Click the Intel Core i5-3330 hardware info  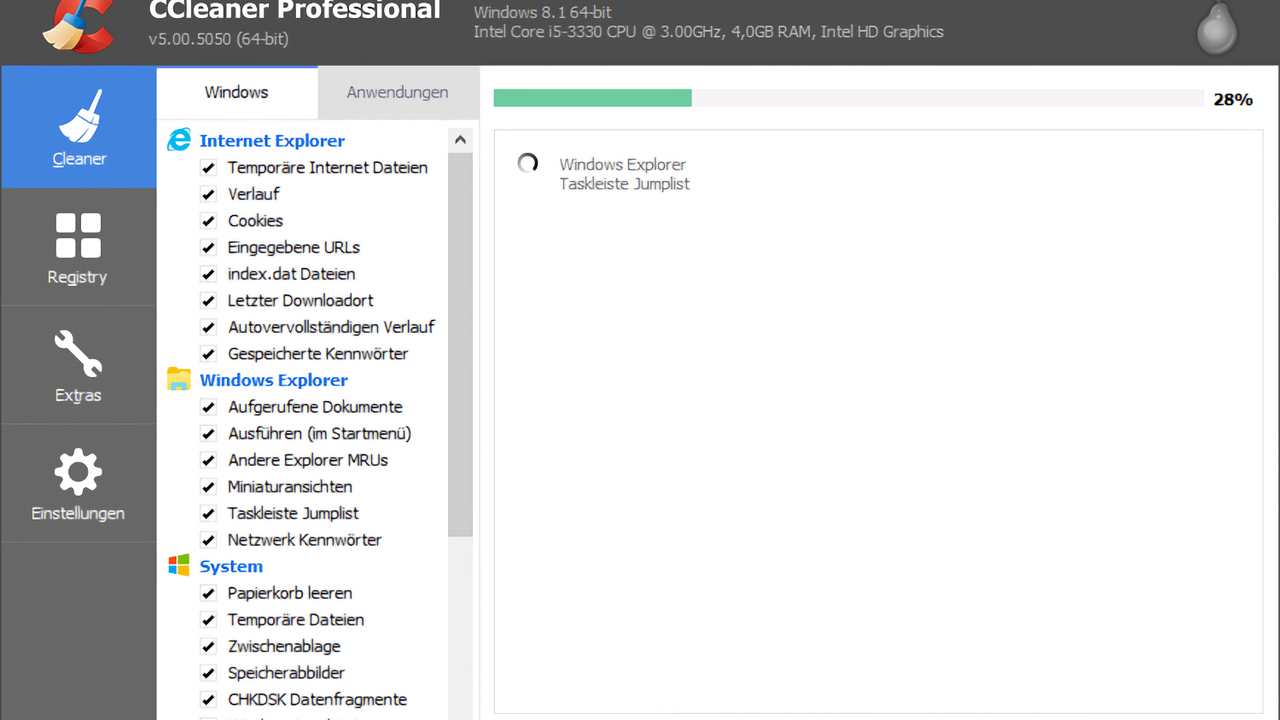click(708, 32)
